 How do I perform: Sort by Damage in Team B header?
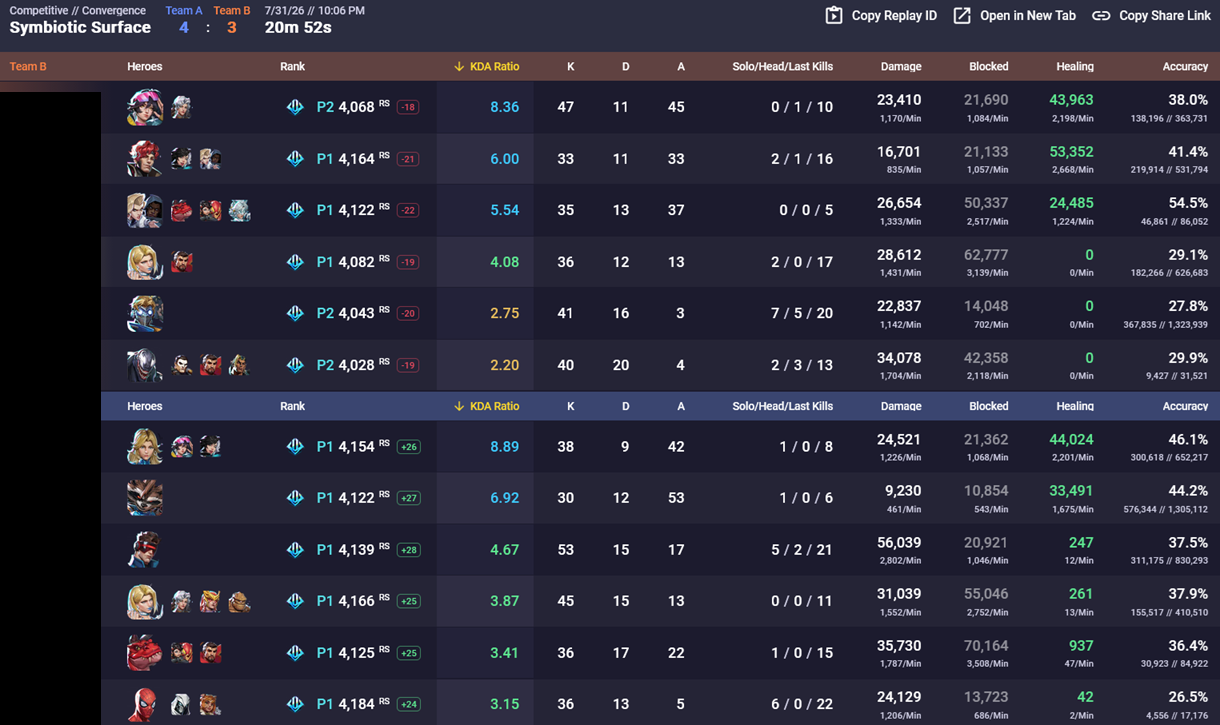click(901, 66)
